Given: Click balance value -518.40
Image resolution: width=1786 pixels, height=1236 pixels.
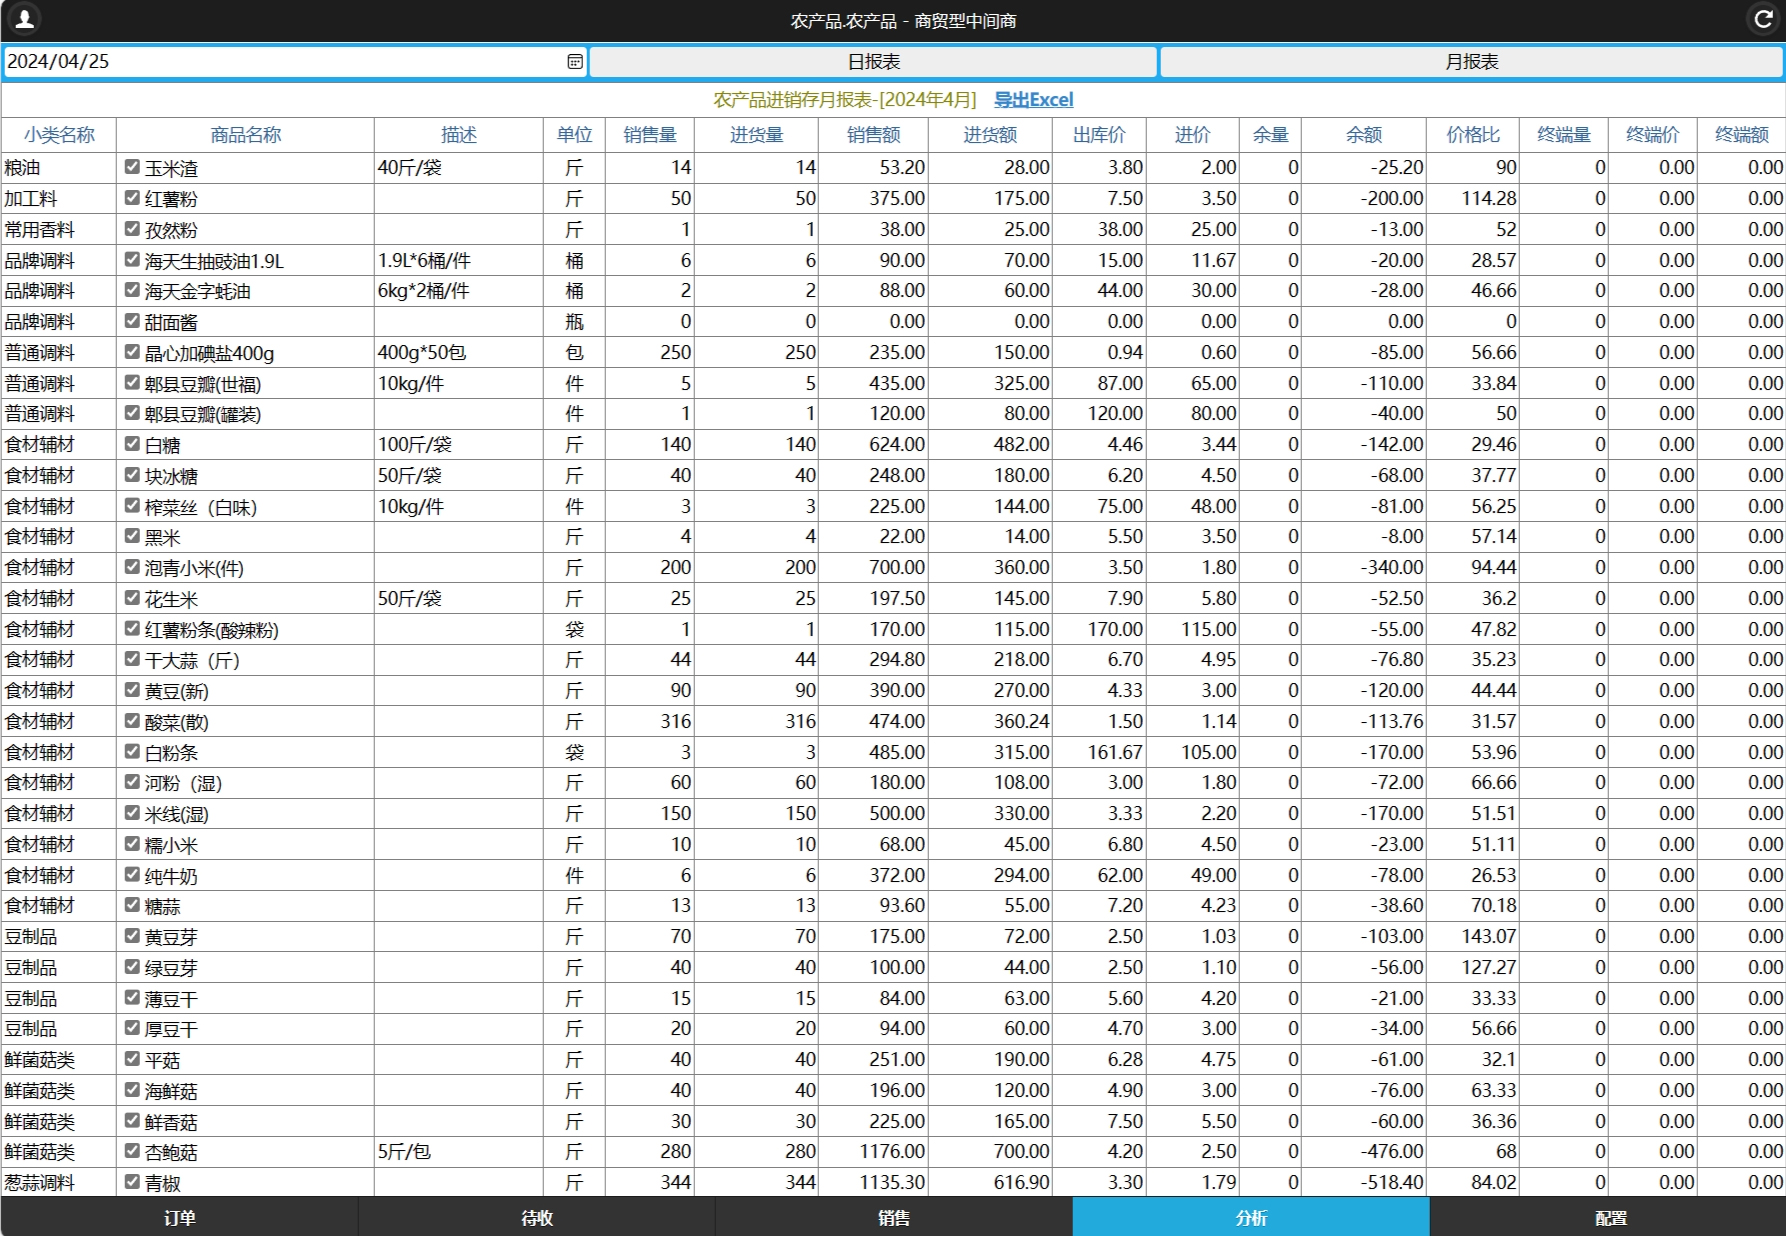Looking at the screenshot, I should (1392, 1183).
